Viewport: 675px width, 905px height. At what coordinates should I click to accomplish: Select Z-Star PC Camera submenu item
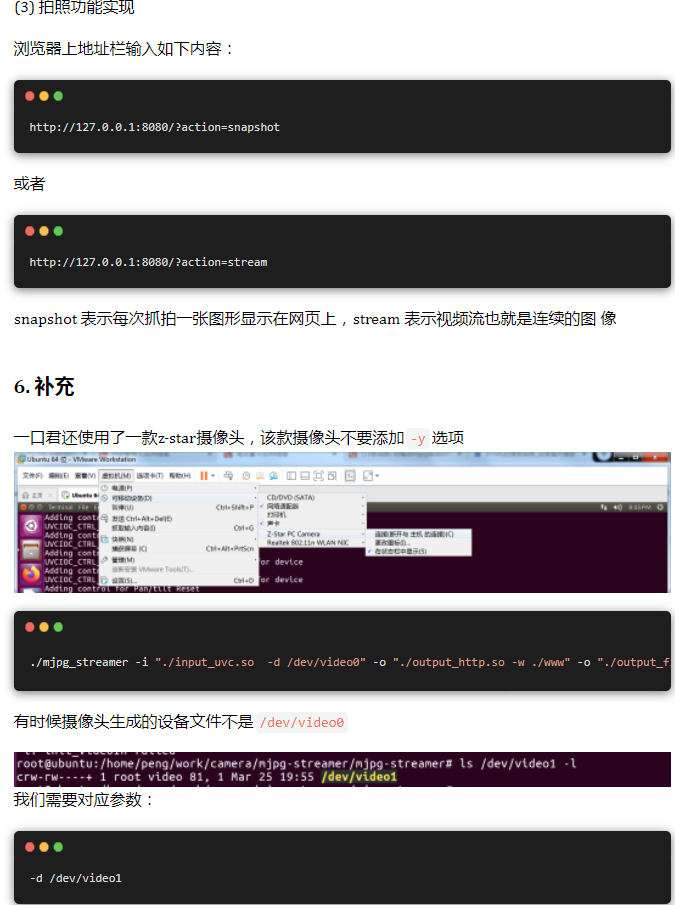[313, 534]
